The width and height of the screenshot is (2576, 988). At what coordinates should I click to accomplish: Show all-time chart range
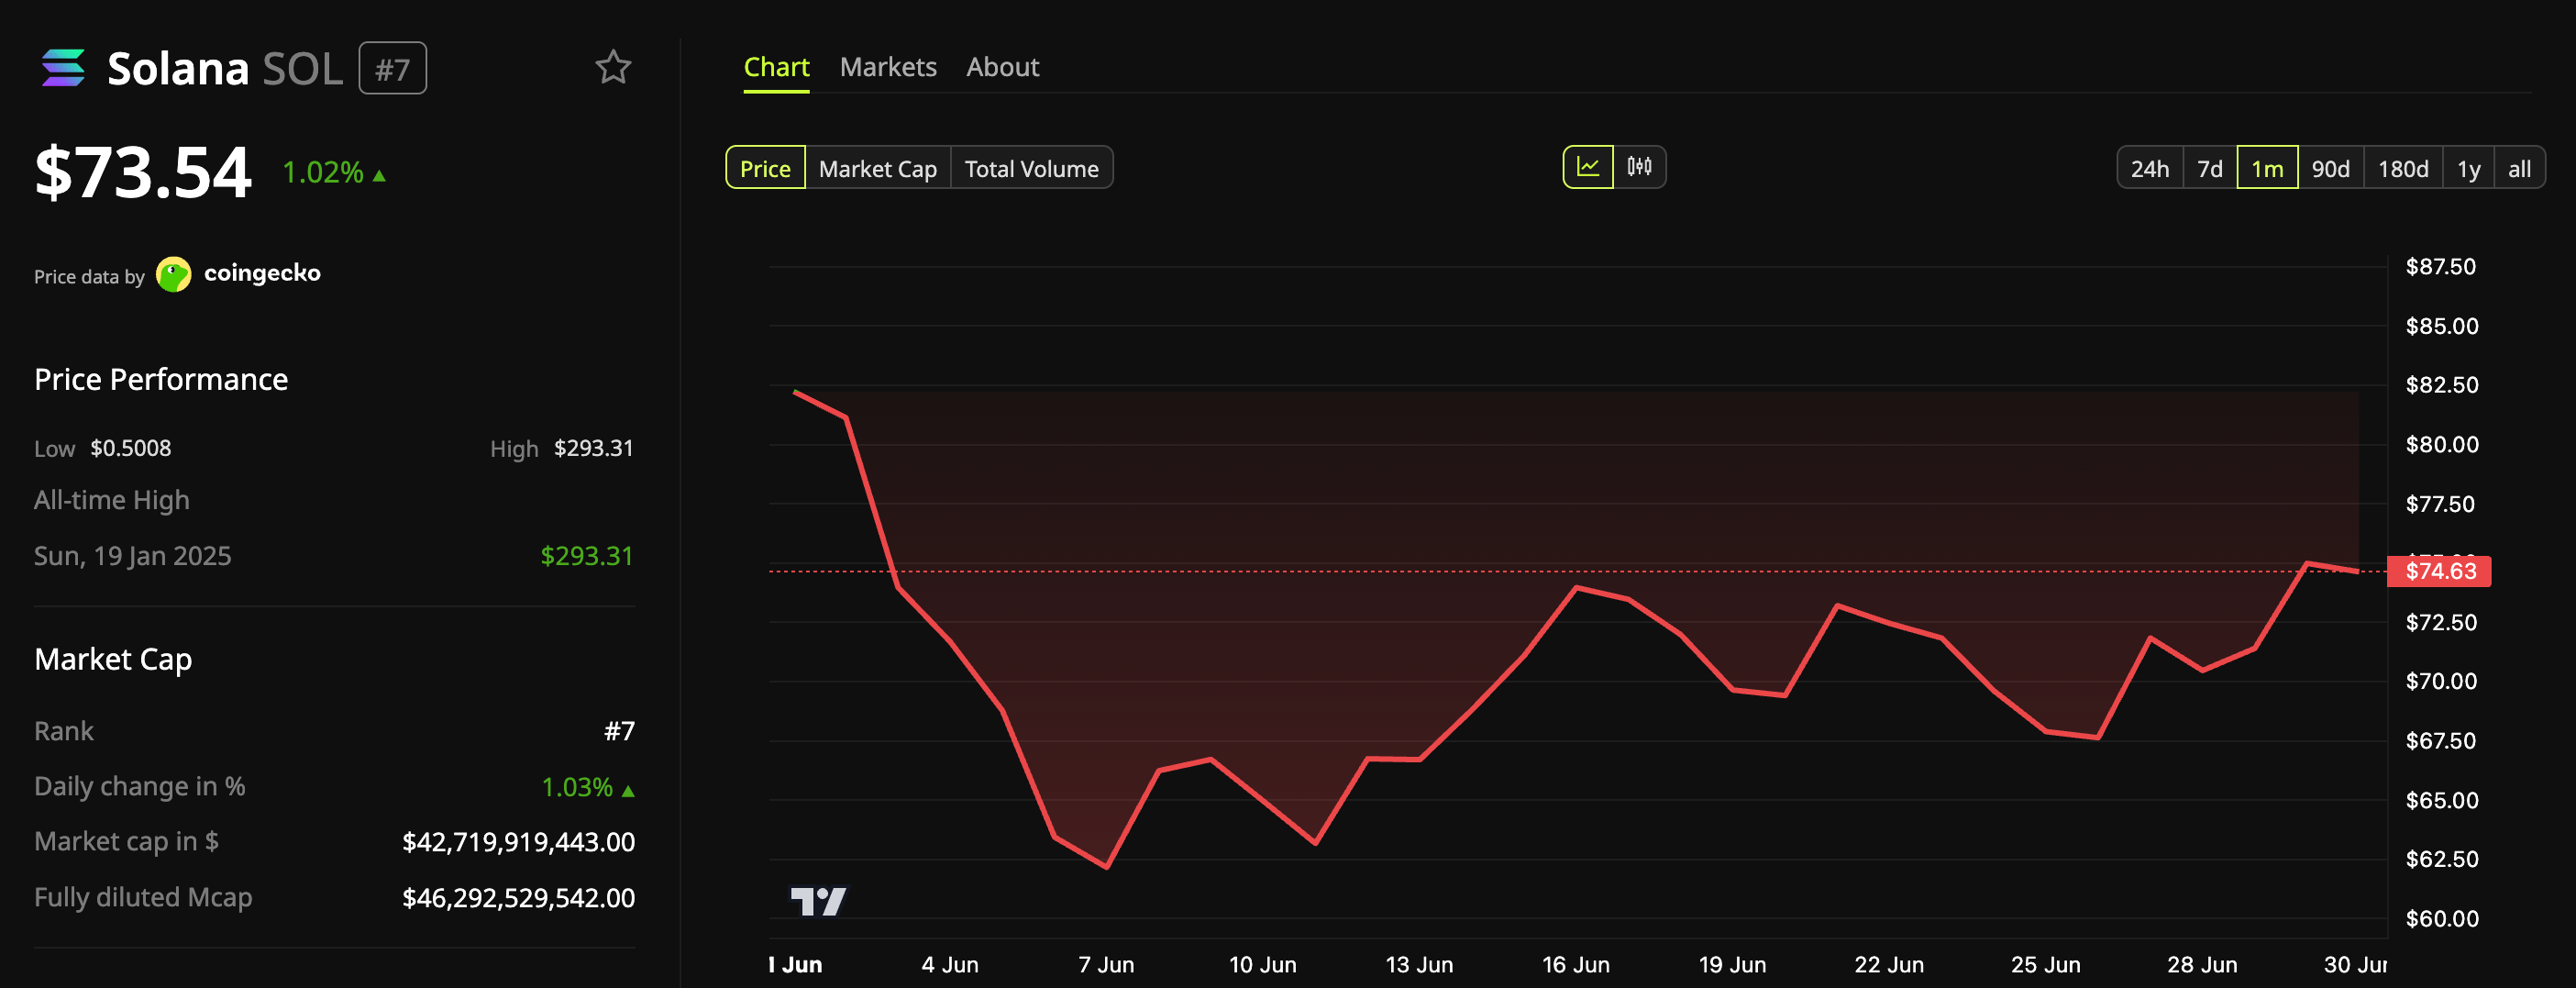pos(2519,168)
